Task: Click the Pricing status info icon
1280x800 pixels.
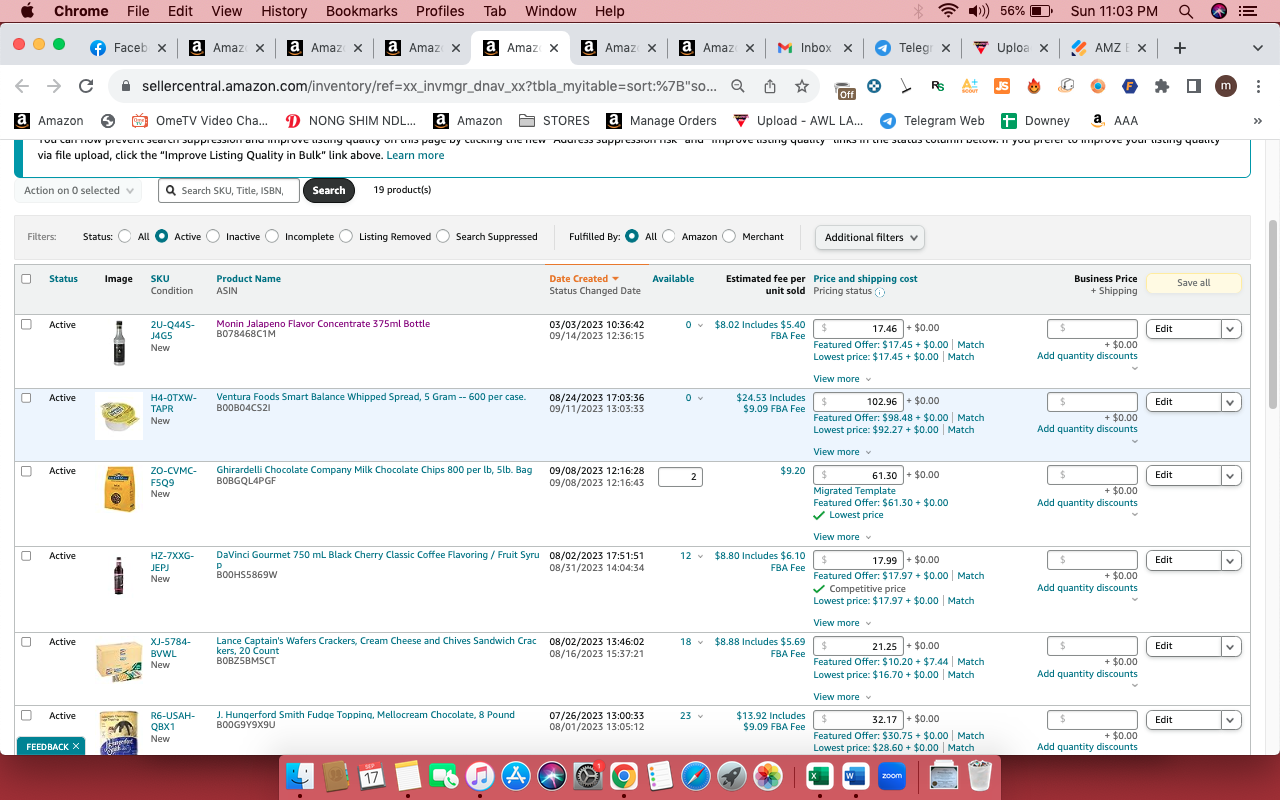Action: (880, 292)
